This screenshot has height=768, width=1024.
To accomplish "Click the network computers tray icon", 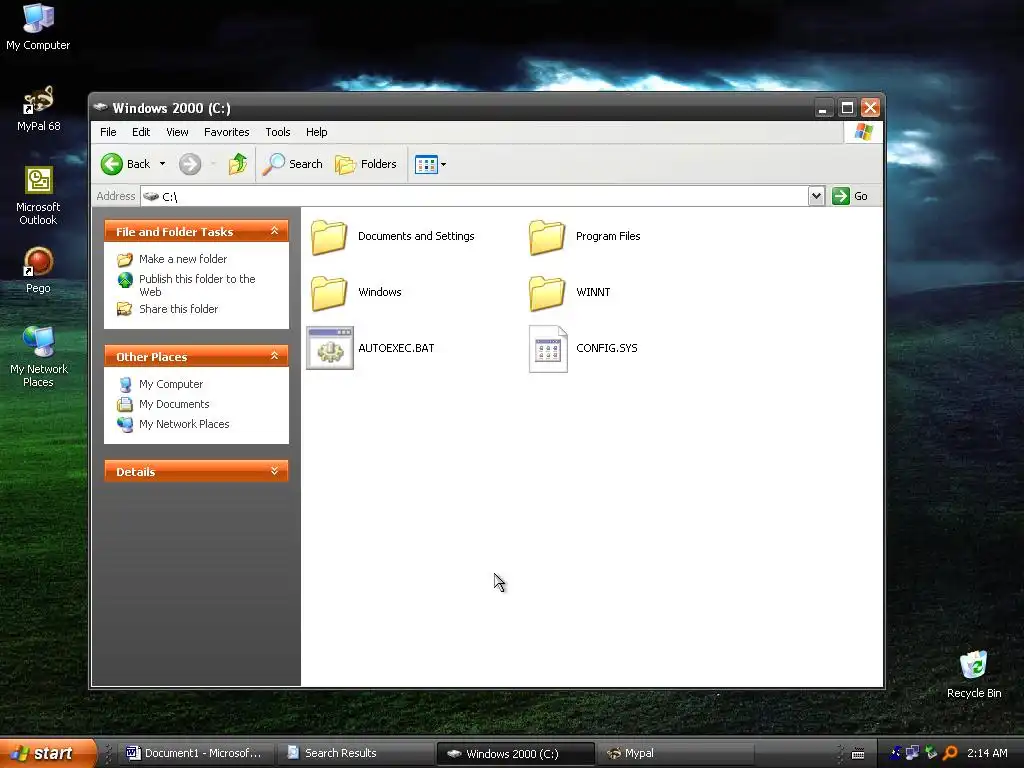I will [913, 753].
